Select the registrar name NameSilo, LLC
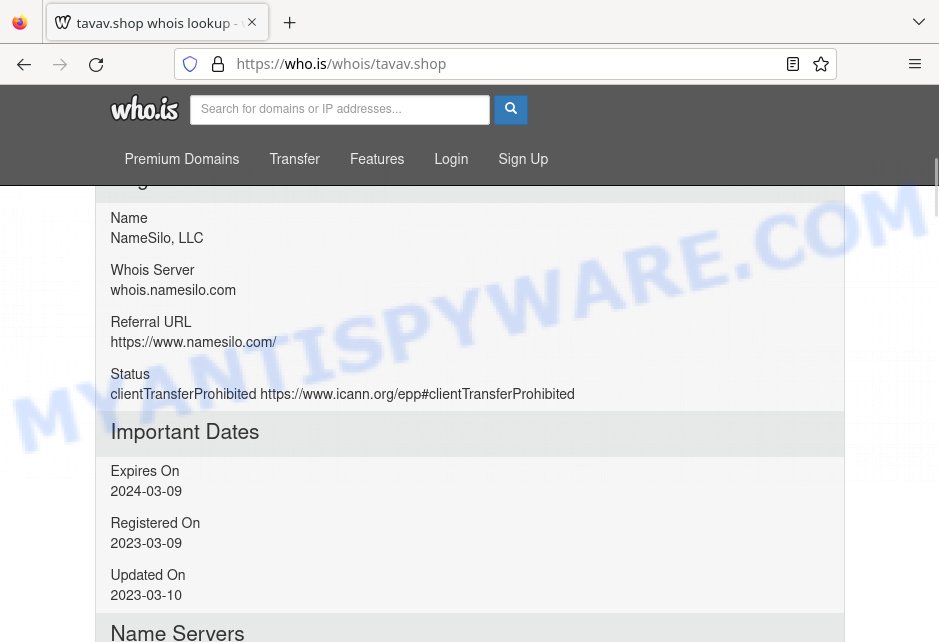Image resolution: width=939 pixels, height=642 pixels. coord(157,238)
